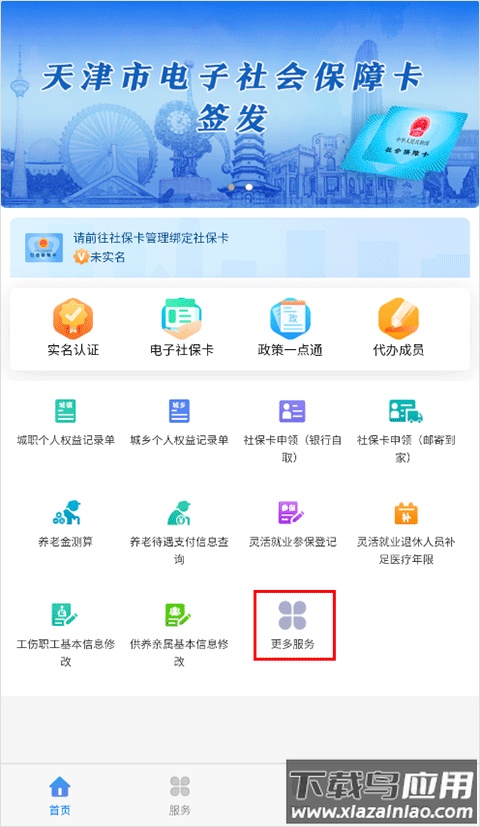Open 供养亲属基本信息修改 icon

178,614
